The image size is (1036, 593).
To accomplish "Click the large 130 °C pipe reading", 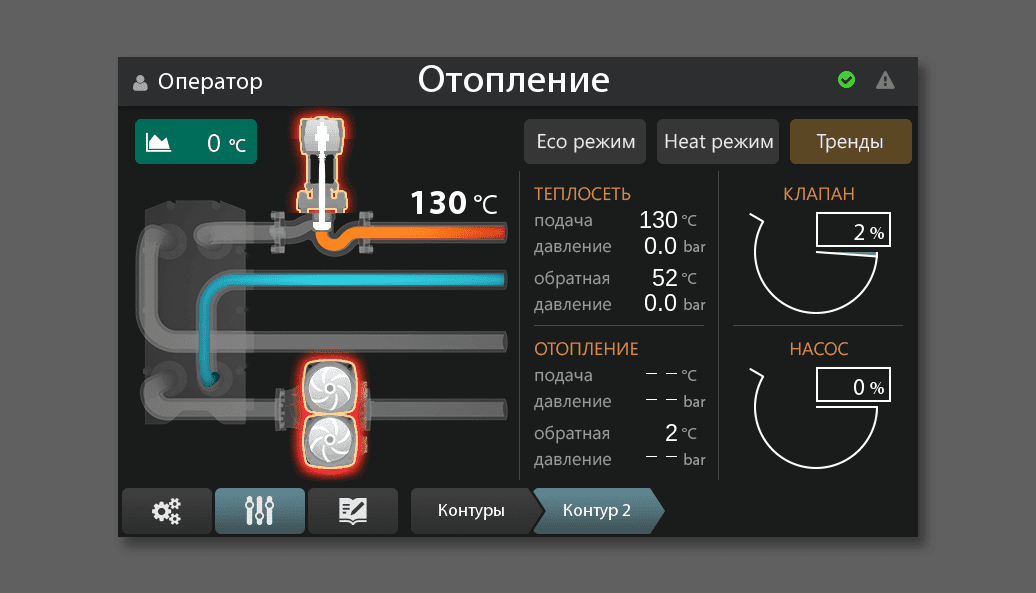I will click(453, 203).
